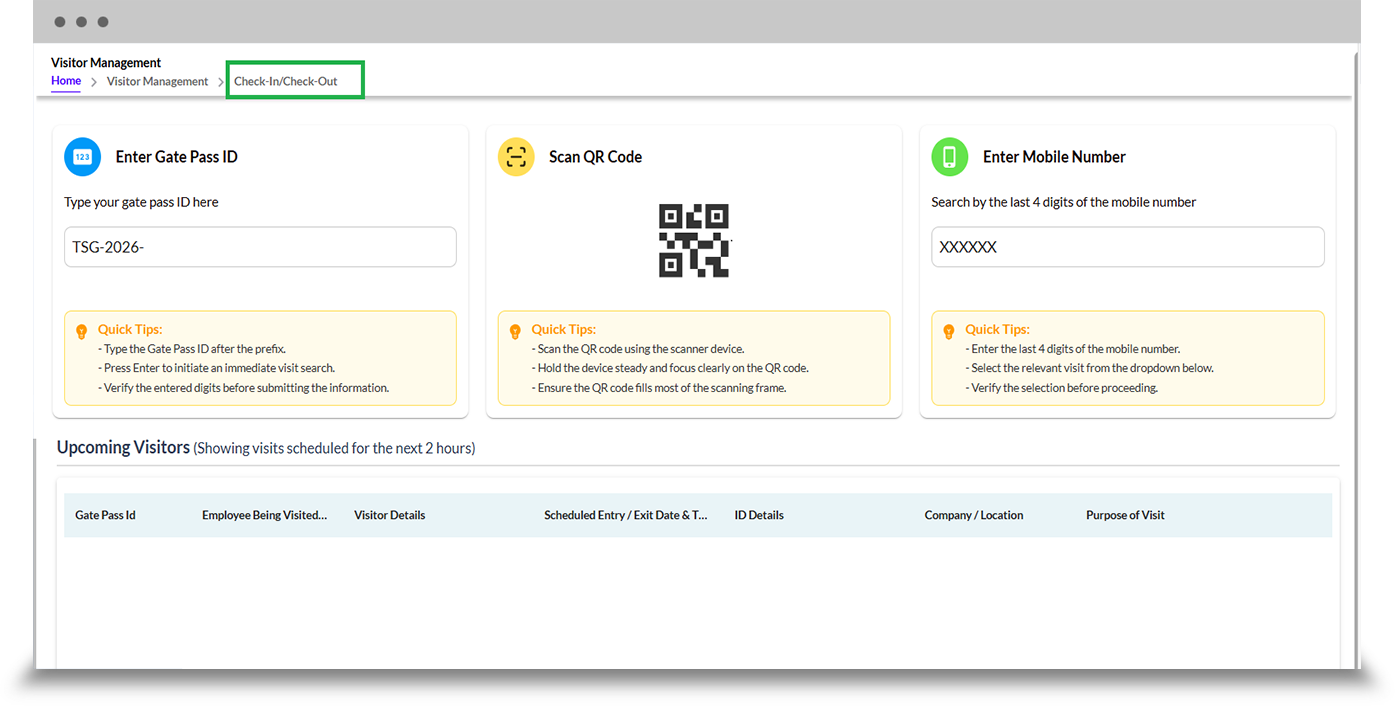Click the Company / Location column header
Screen dimensions: 1395x706
point(973,516)
